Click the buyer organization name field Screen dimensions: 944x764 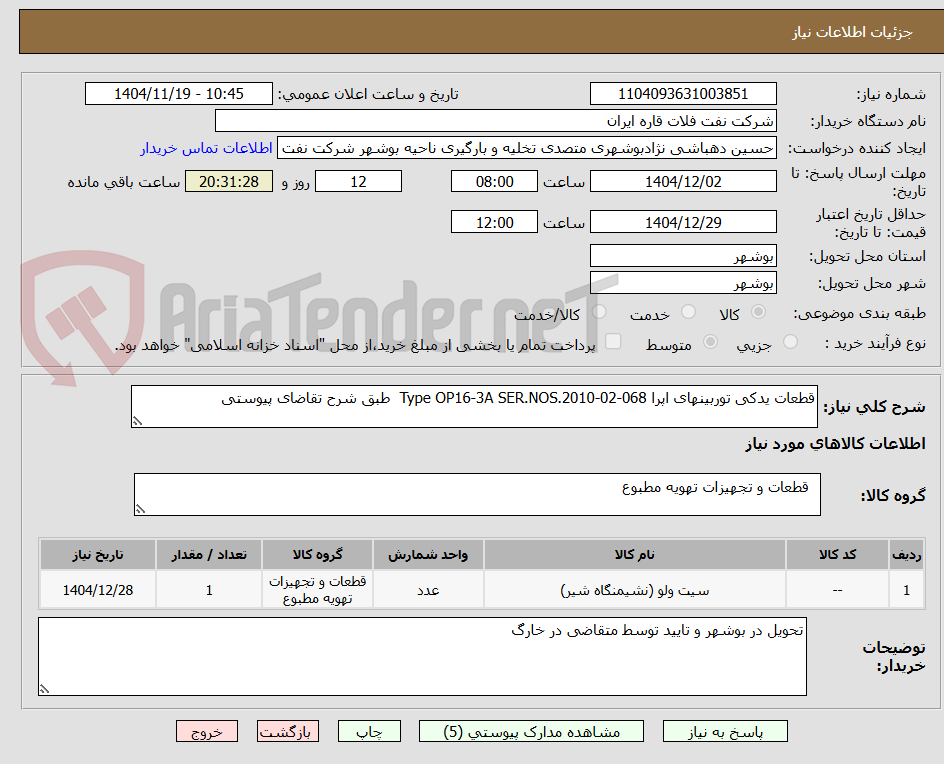point(495,121)
